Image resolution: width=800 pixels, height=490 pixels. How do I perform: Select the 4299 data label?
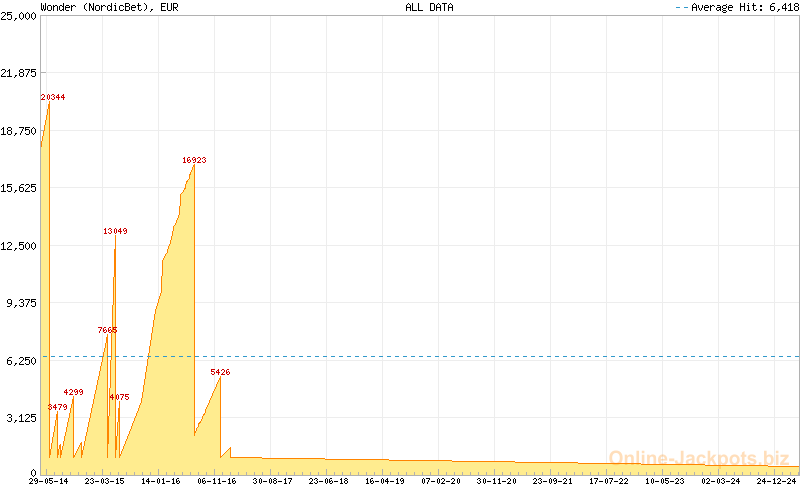(x=74, y=392)
